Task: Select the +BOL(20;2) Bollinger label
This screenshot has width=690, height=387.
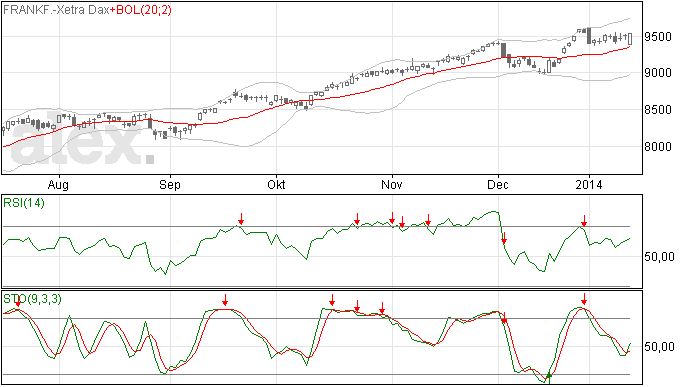Action: click(141, 10)
